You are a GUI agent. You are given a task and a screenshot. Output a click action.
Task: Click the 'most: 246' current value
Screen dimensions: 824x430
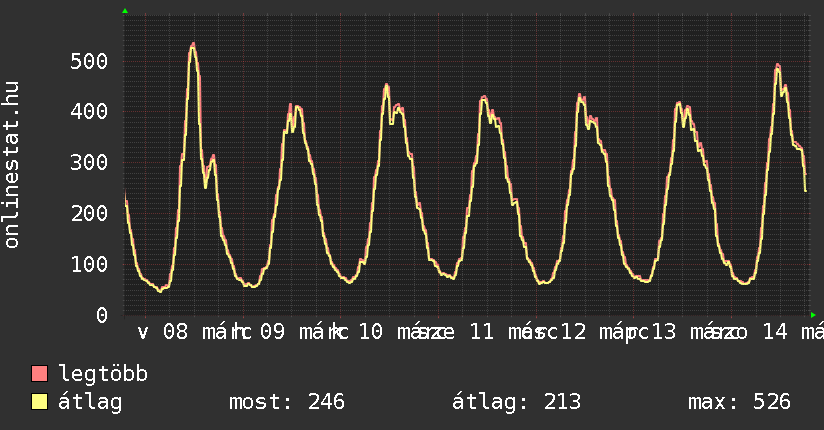[287, 402]
